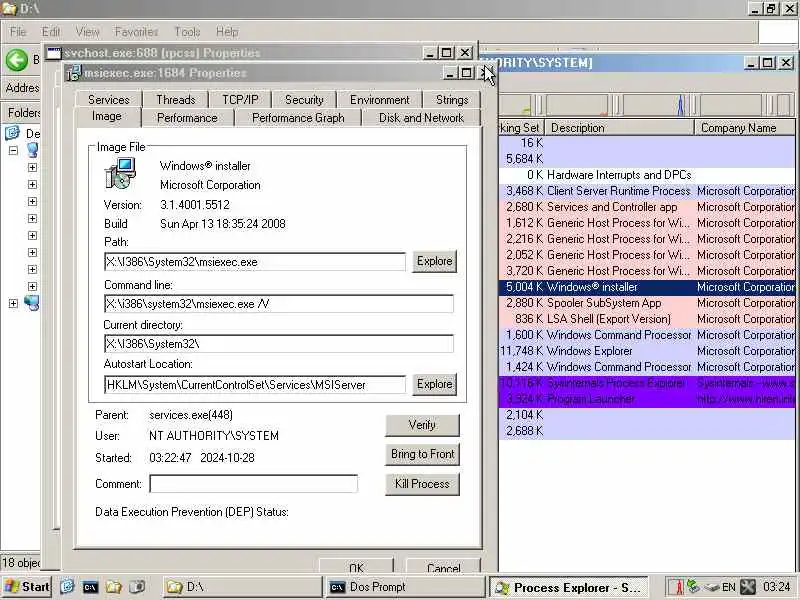
Task: Click OK in msiexec Properties dialog
Action: (357, 566)
